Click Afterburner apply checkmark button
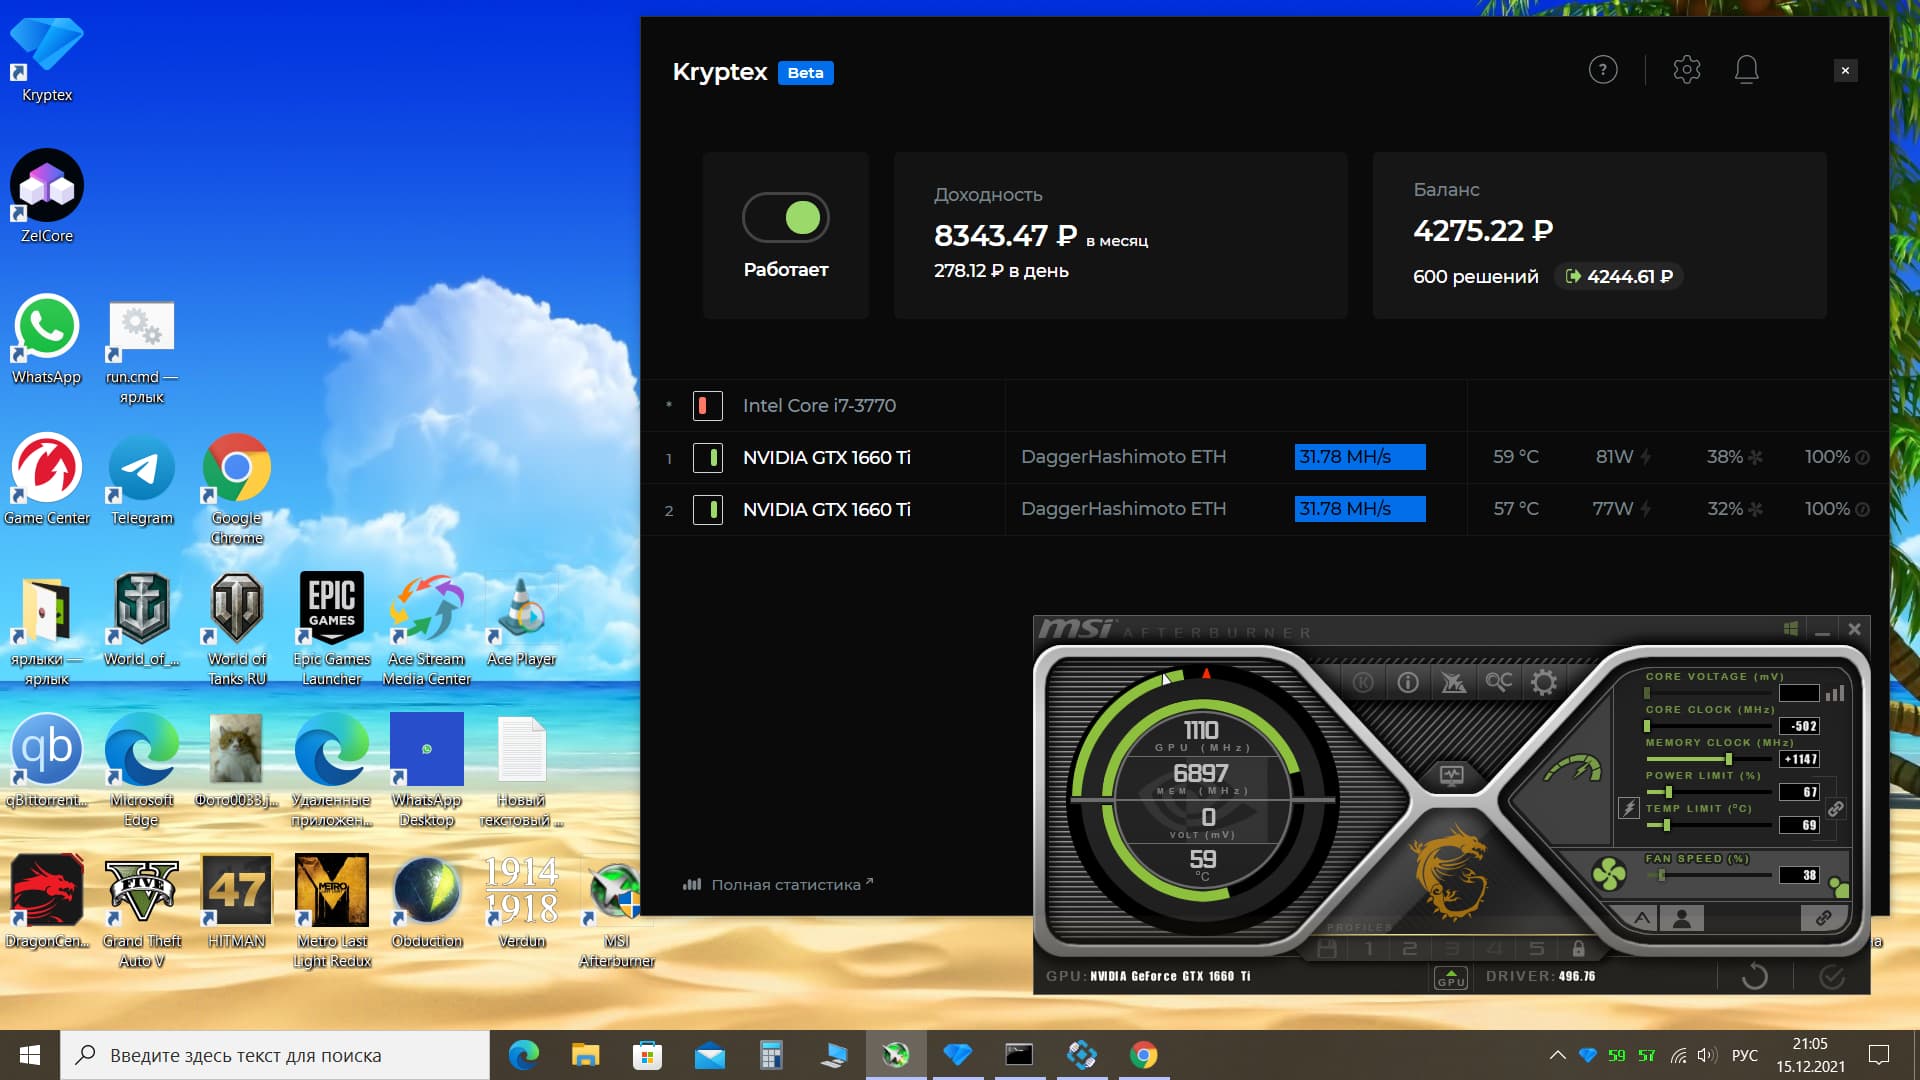This screenshot has height=1080, width=1920. point(1832,976)
